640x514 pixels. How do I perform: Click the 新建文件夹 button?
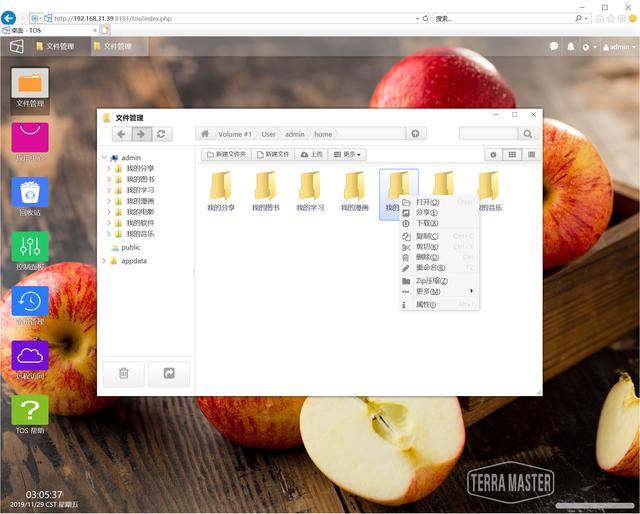click(225, 155)
